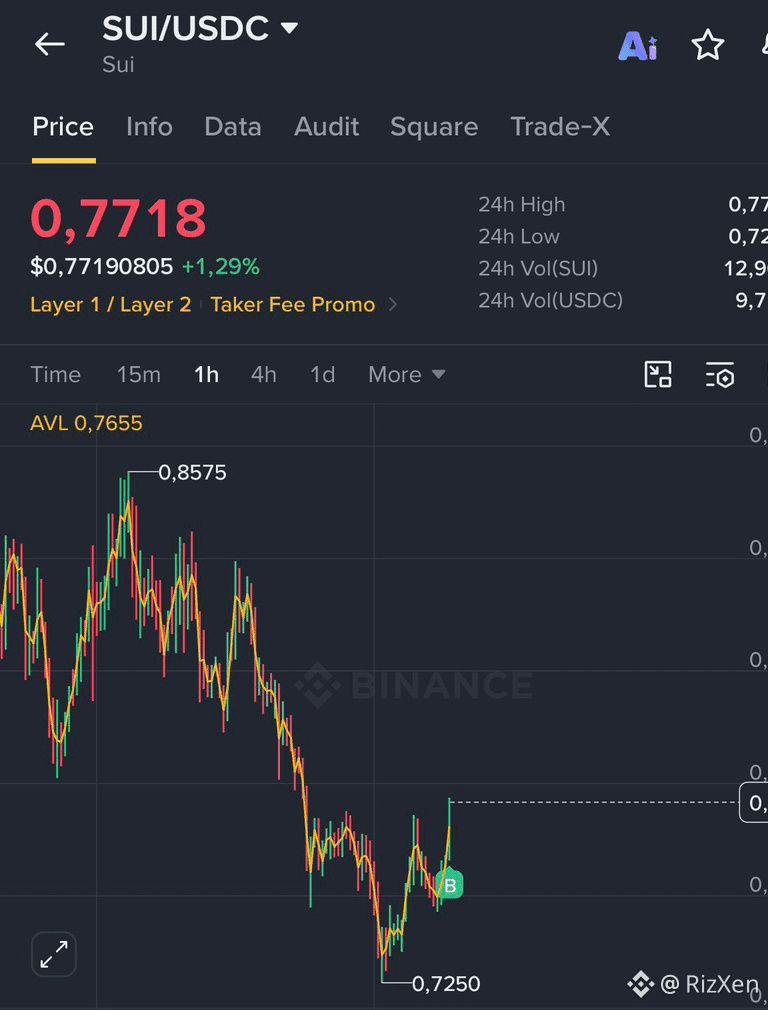Open the Layer 1 / Layer 2 tag

coord(111,305)
